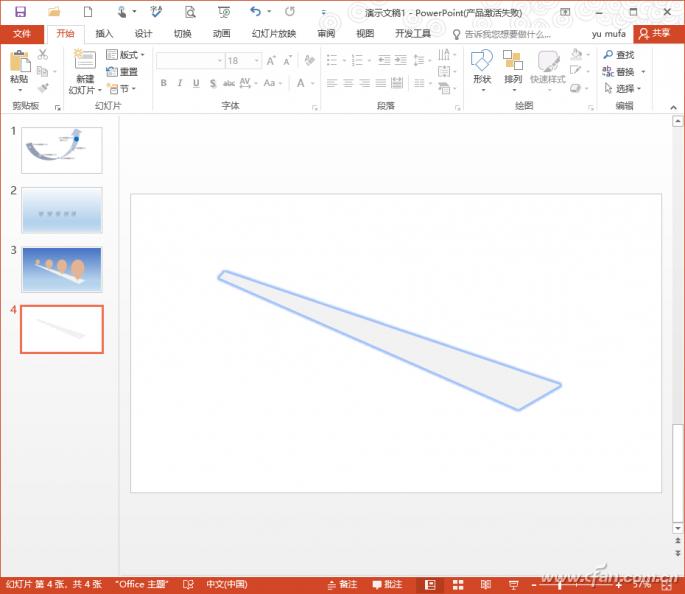Click the Paste (粘贴) icon
The height and width of the screenshot is (594, 685).
(19, 66)
